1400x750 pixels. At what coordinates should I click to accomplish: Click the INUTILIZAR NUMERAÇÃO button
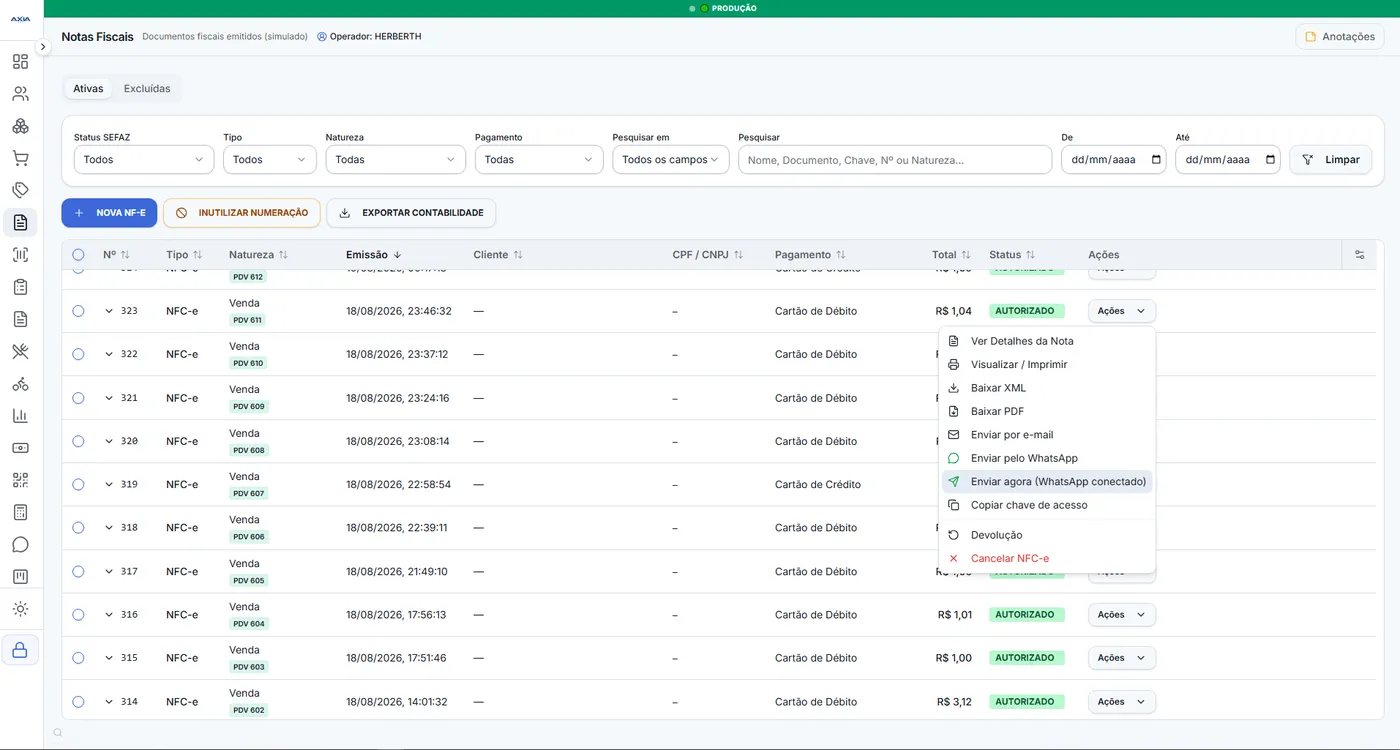[242, 213]
